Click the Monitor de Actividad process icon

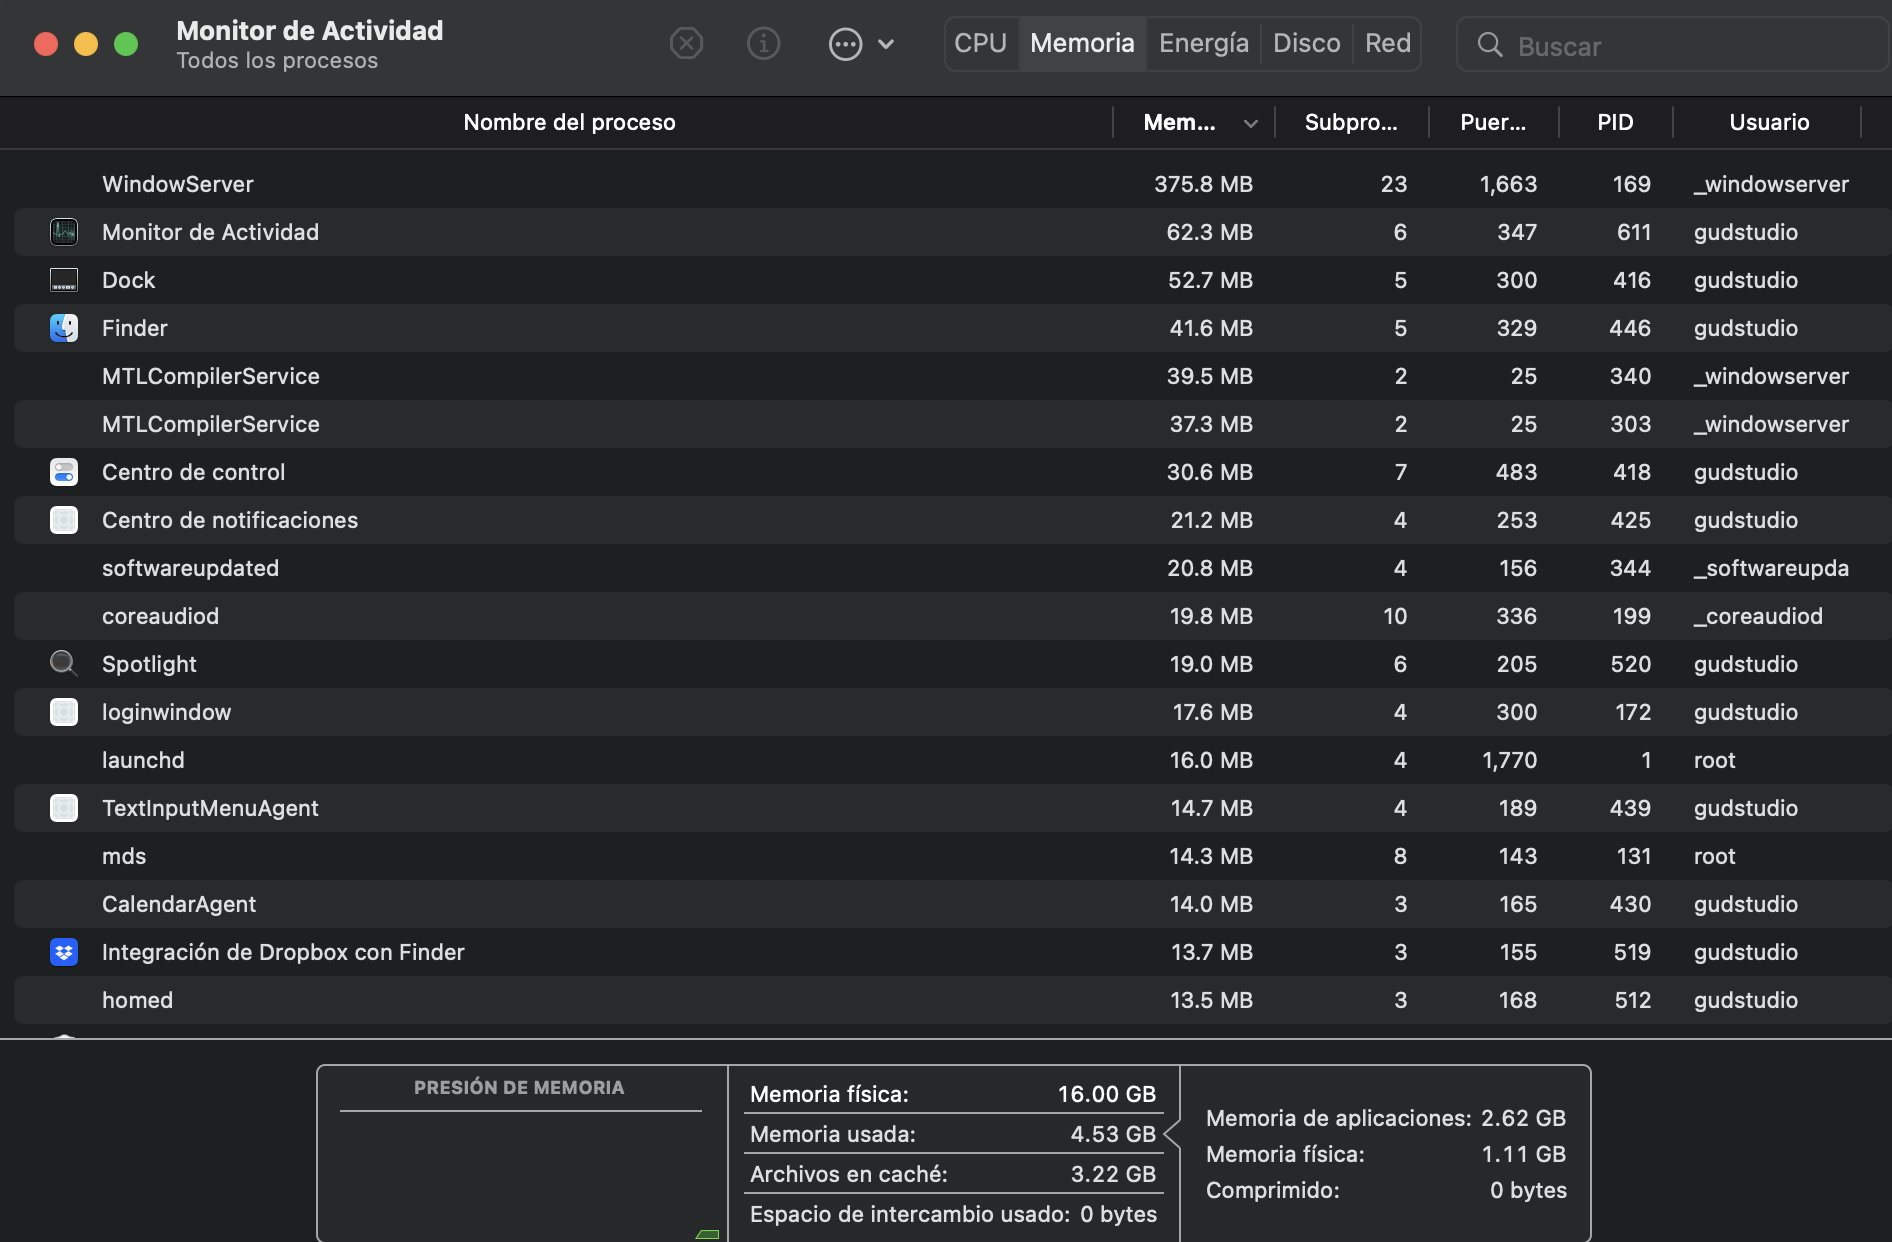tap(64, 232)
